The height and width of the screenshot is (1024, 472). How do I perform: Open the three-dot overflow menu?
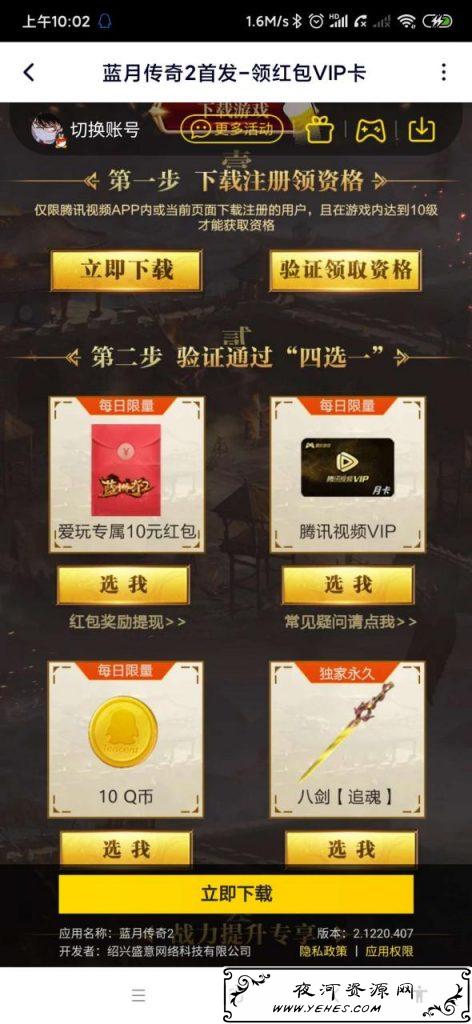444,72
